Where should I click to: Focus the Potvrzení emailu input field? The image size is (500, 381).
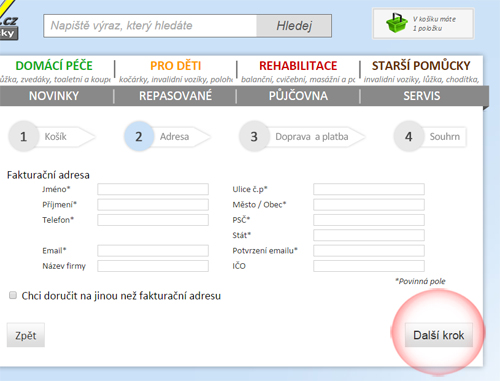369,251
